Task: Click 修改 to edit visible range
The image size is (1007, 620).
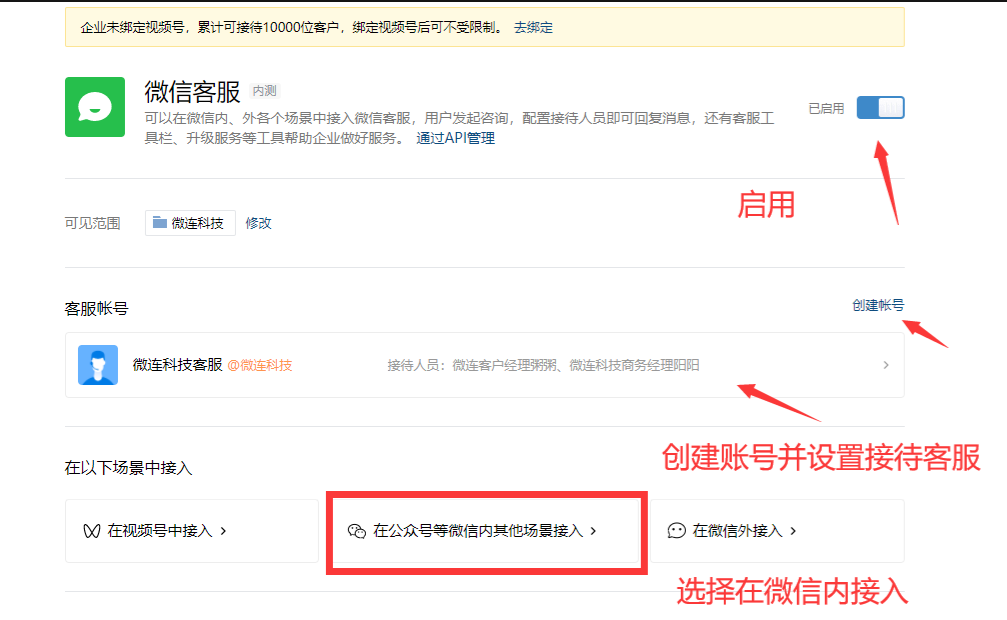Action: tap(258, 223)
